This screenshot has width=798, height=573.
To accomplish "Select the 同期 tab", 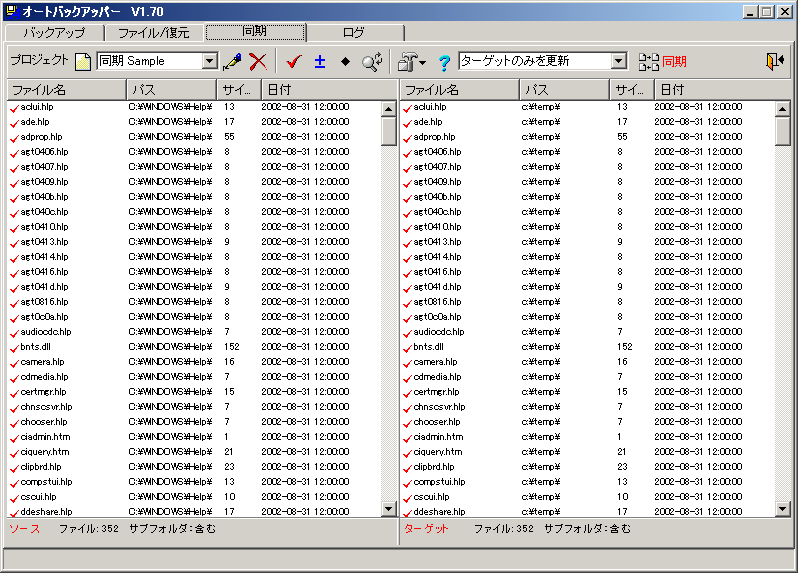I will click(x=255, y=32).
